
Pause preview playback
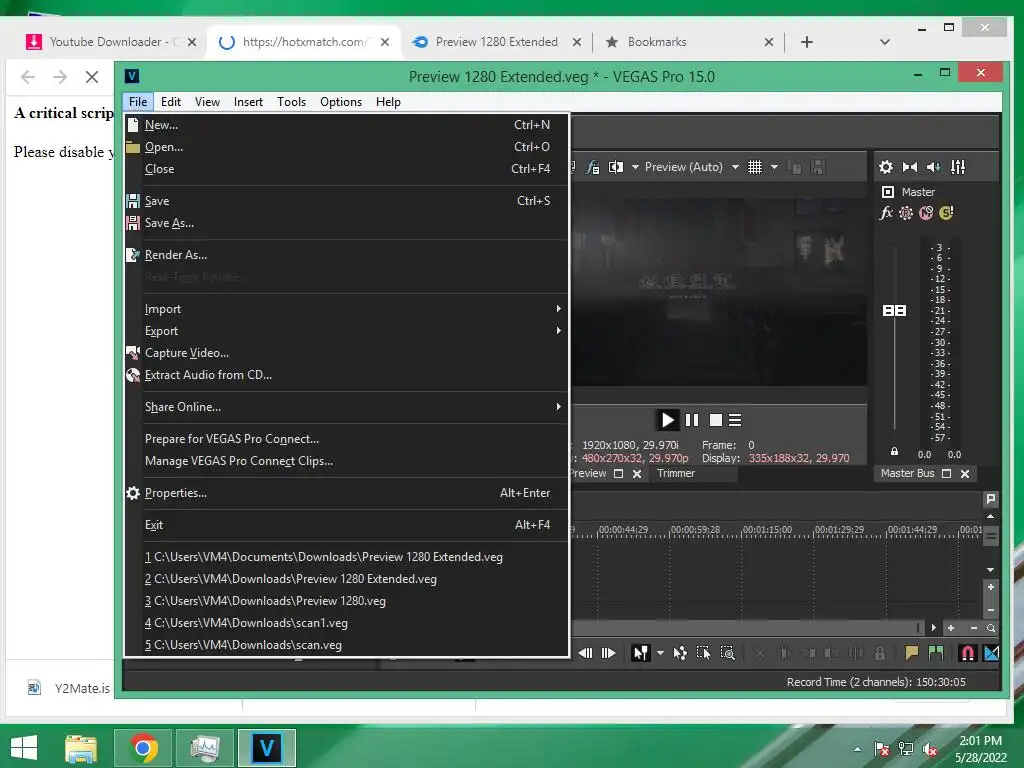[692, 420]
